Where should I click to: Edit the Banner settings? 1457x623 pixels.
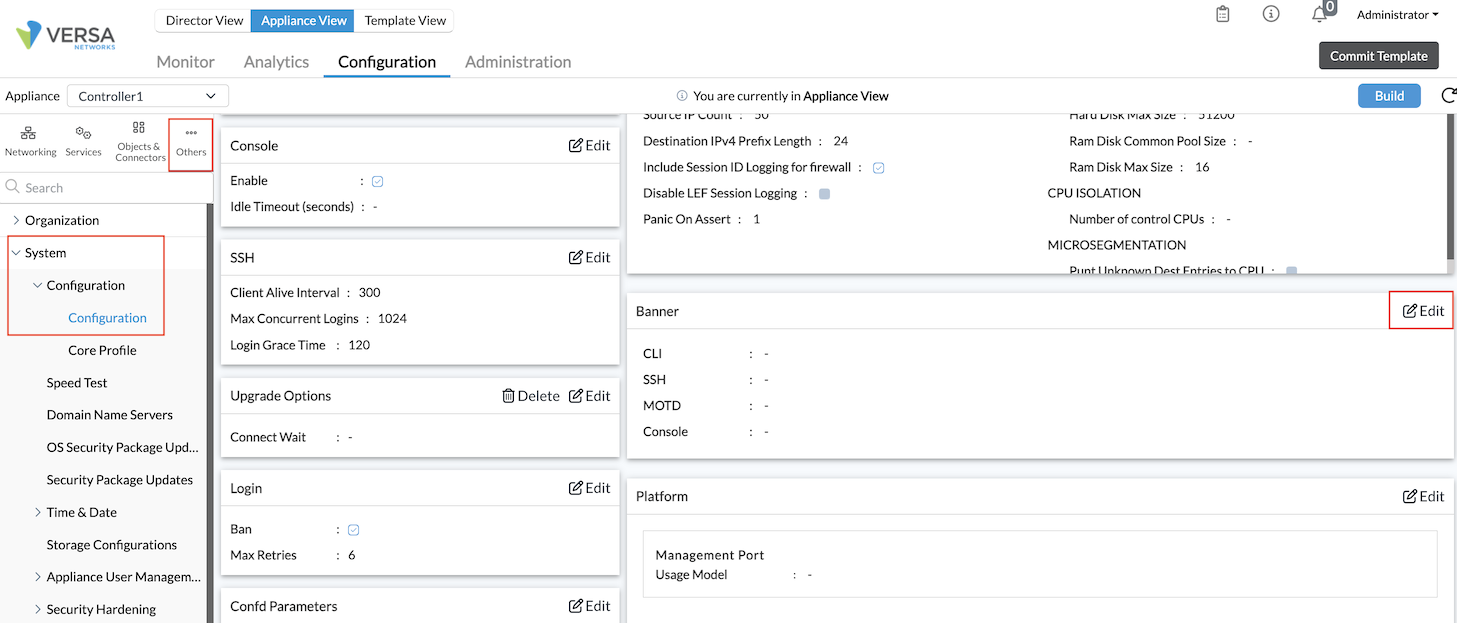tap(1421, 310)
